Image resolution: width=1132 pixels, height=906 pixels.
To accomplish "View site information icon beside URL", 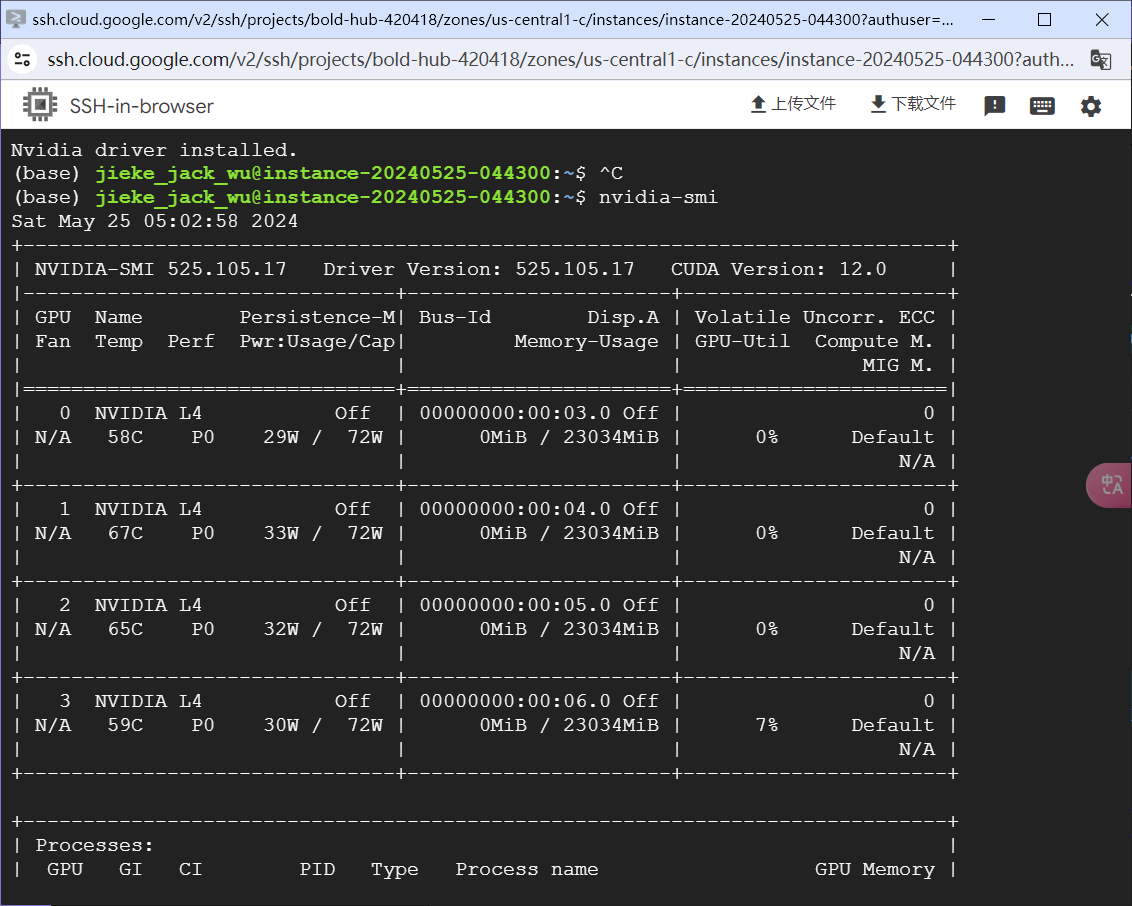I will click(22, 59).
